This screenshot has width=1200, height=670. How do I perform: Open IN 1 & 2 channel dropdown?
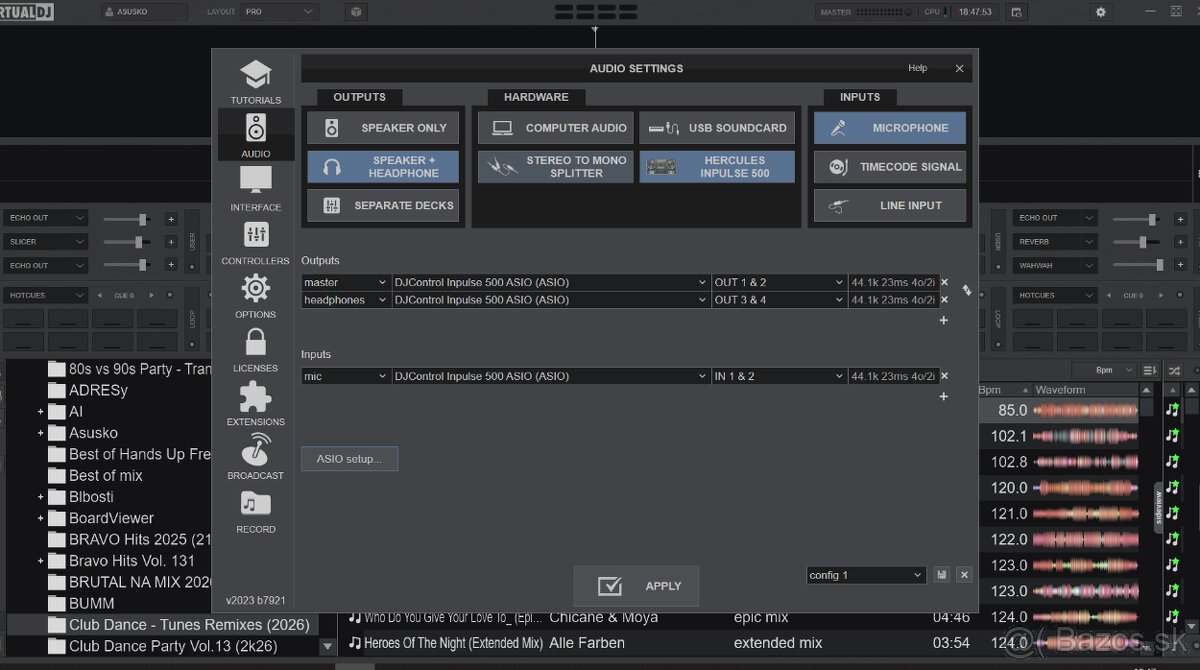click(779, 376)
